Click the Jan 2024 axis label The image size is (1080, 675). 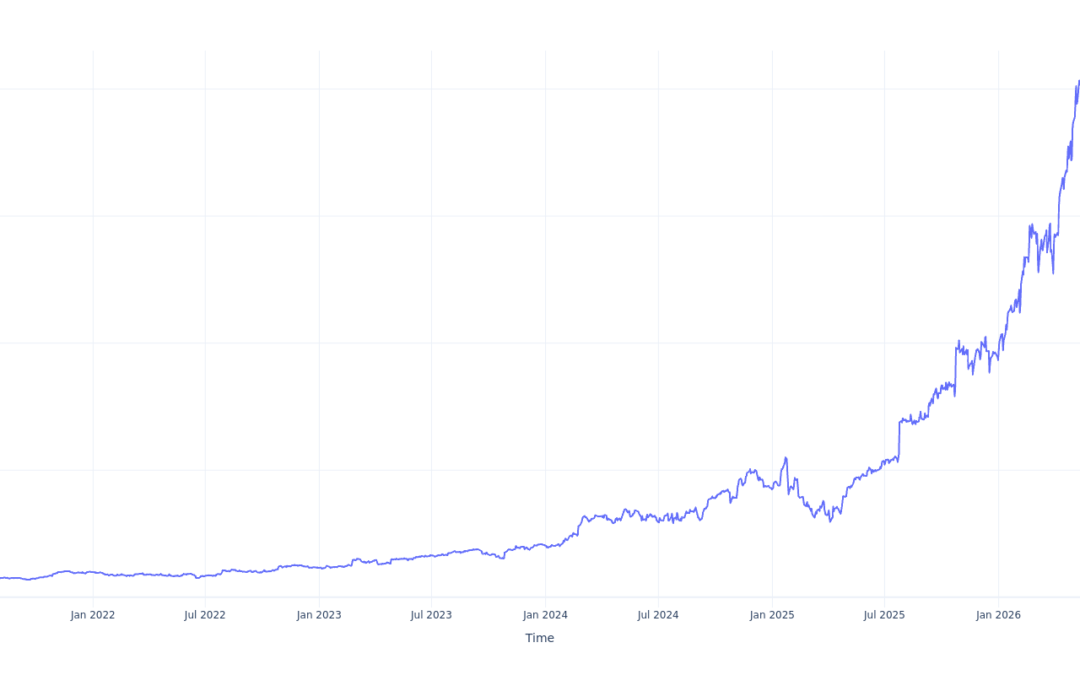546,615
